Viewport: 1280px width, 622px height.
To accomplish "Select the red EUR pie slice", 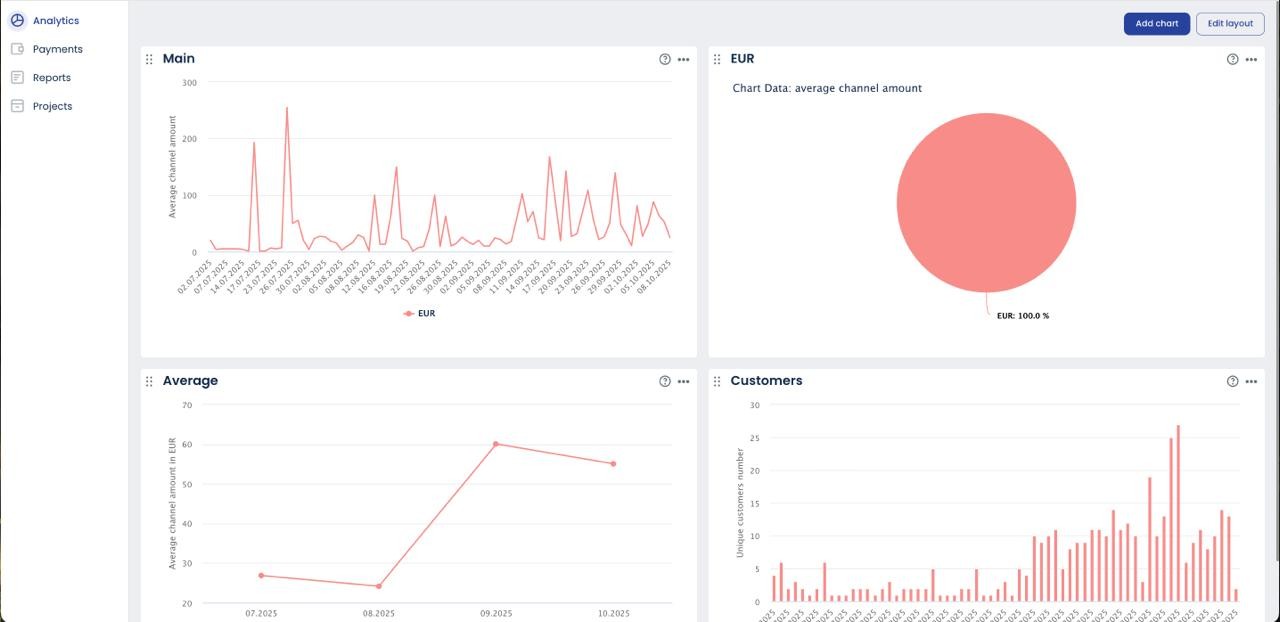I will (x=986, y=201).
